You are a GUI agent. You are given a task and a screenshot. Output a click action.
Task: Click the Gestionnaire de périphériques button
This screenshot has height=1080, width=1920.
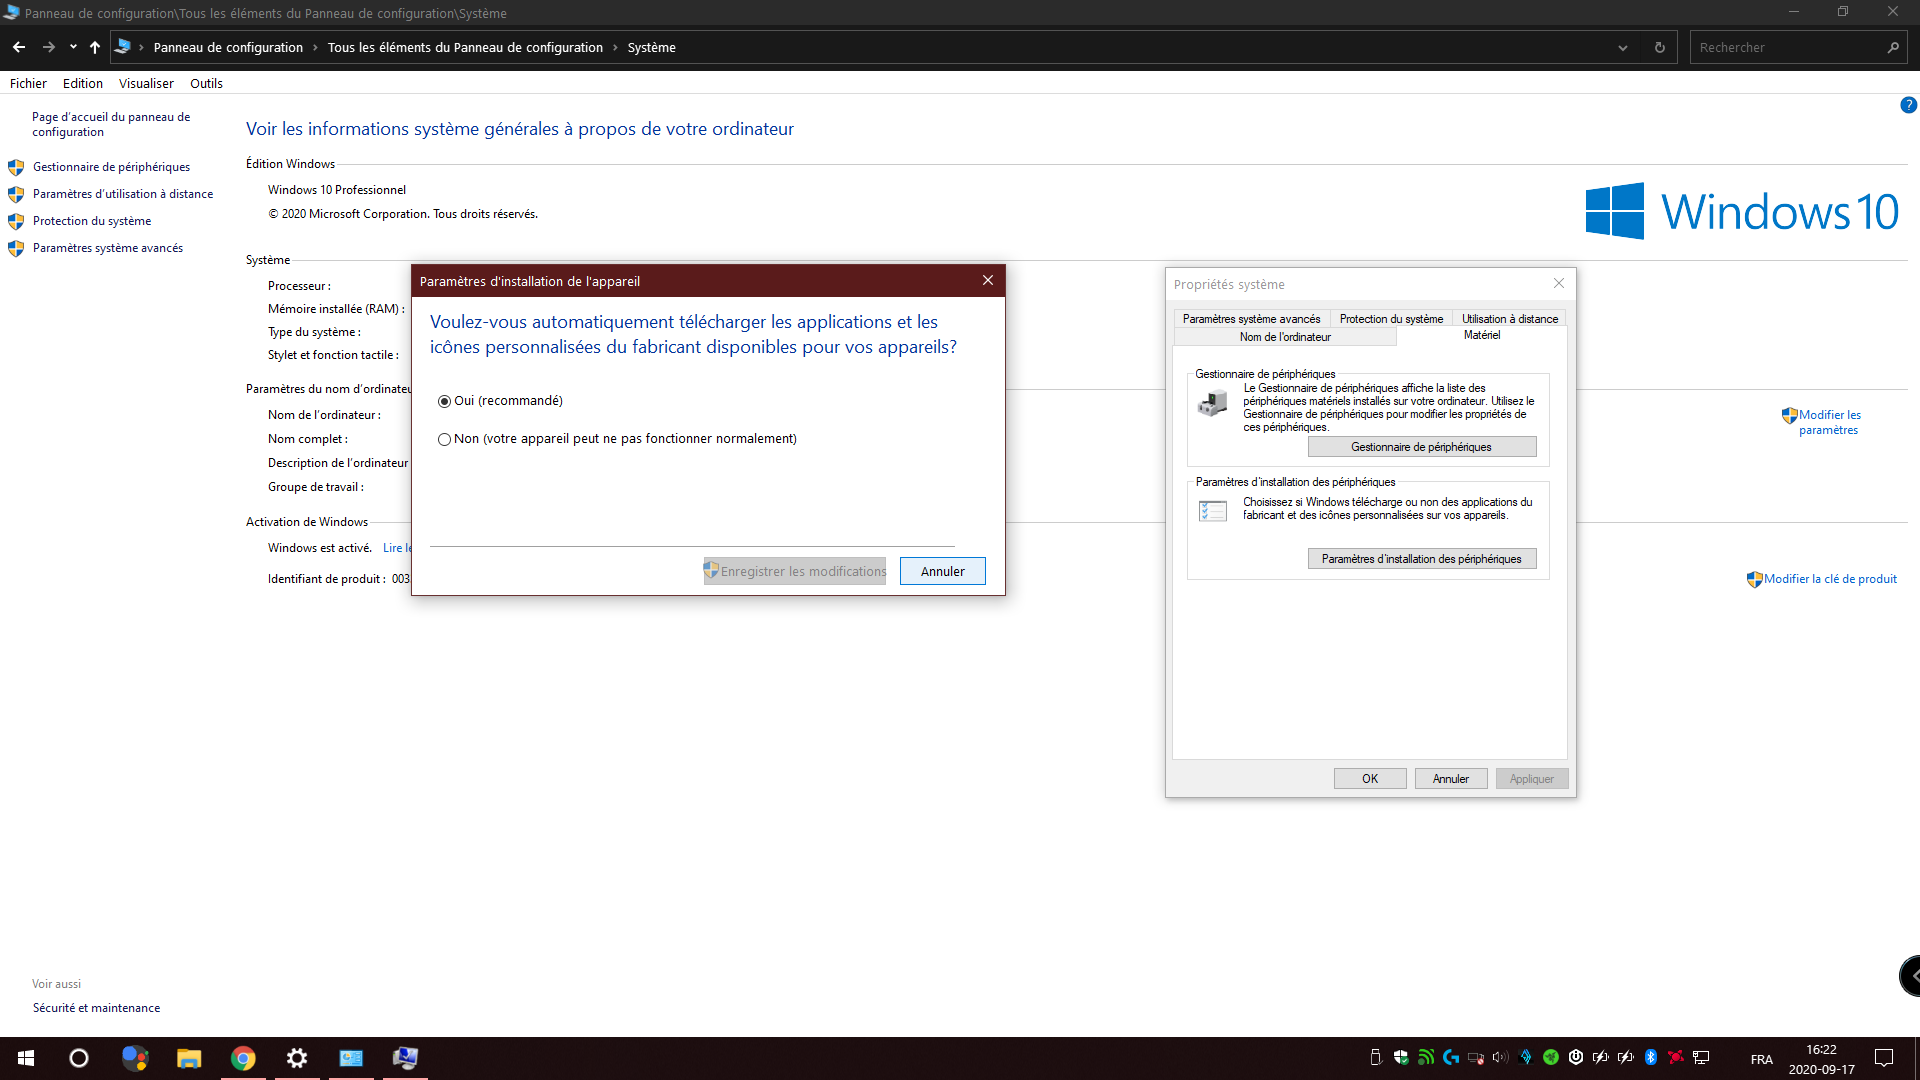pos(1421,447)
